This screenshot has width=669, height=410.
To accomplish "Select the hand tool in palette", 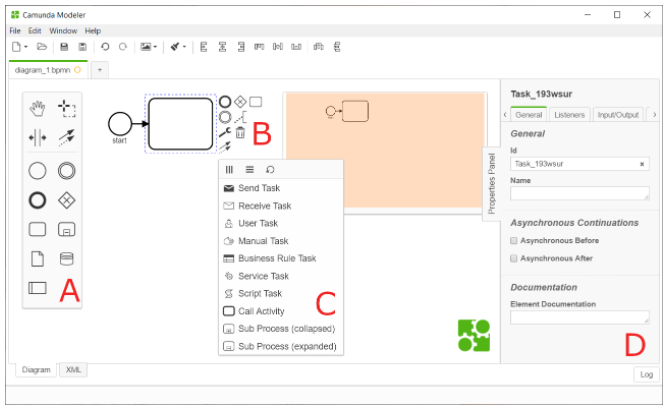I will 38,107.
